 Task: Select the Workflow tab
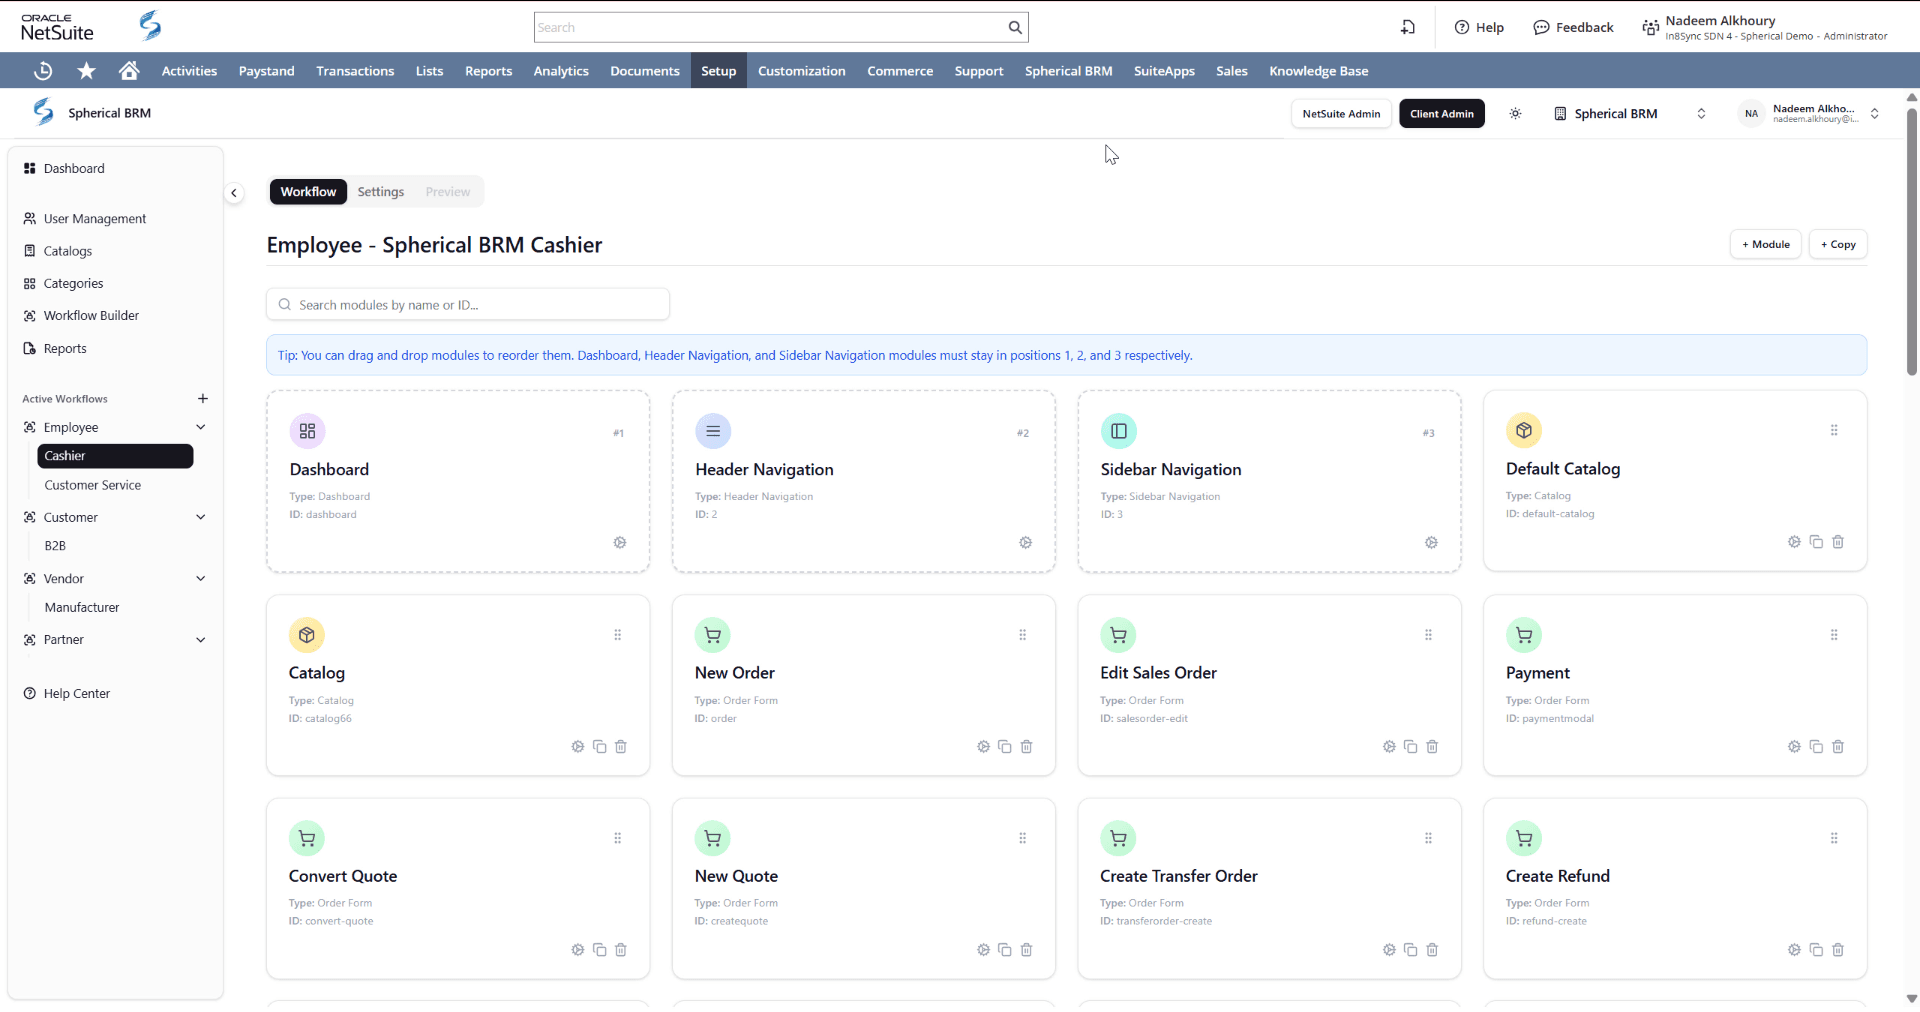(x=308, y=192)
